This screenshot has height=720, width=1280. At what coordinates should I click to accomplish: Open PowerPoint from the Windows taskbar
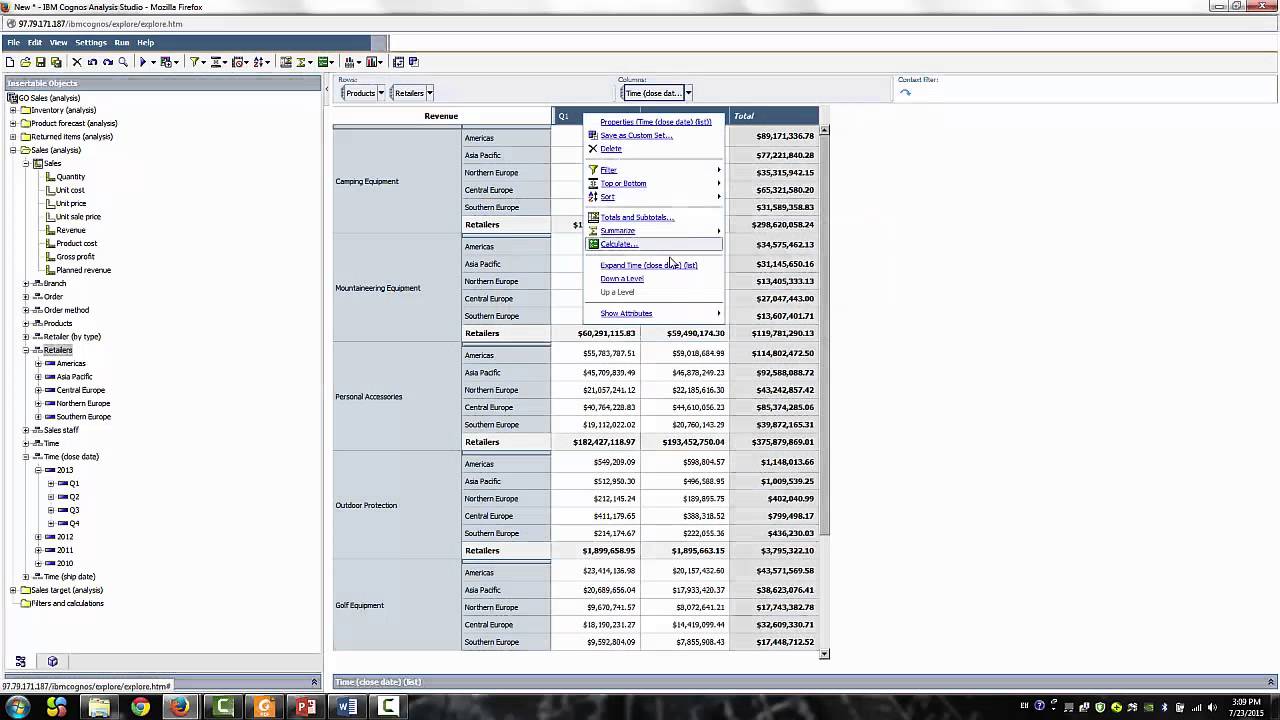tap(305, 707)
